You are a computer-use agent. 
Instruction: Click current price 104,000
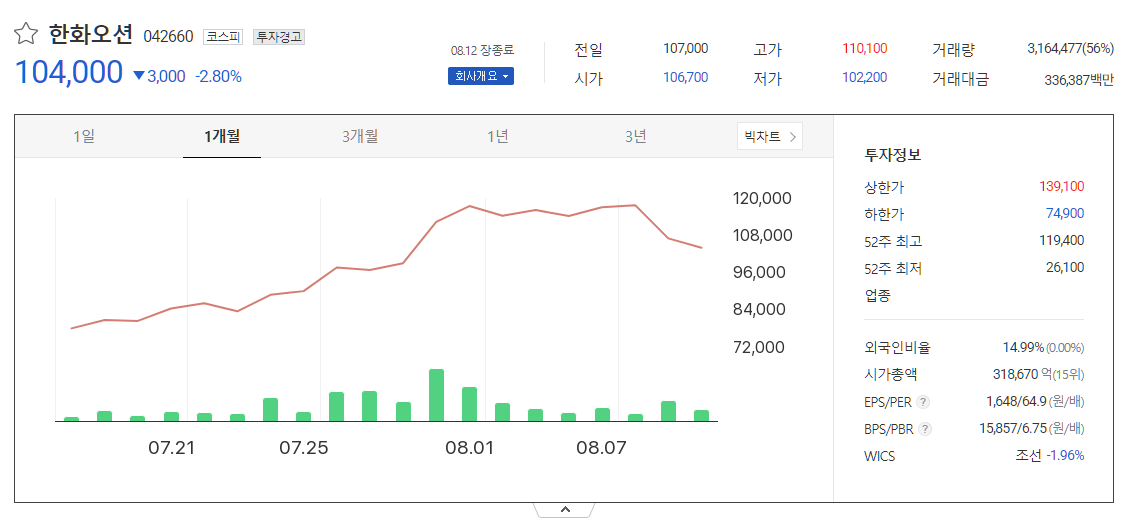click(x=69, y=72)
